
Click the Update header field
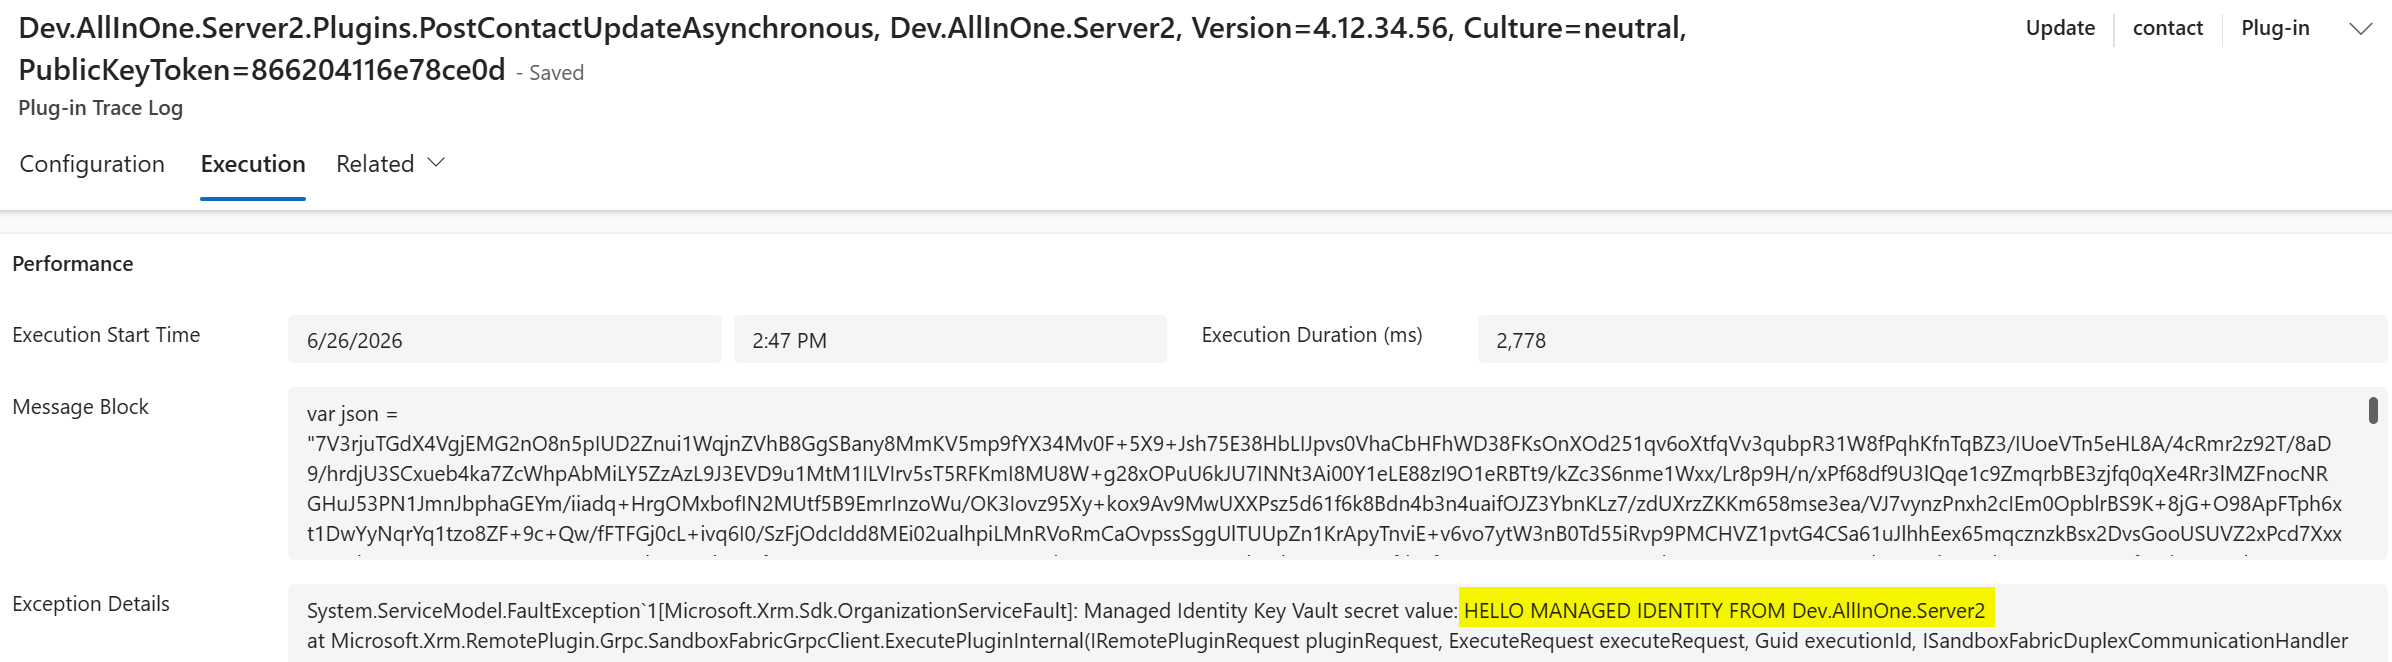(x=2060, y=28)
